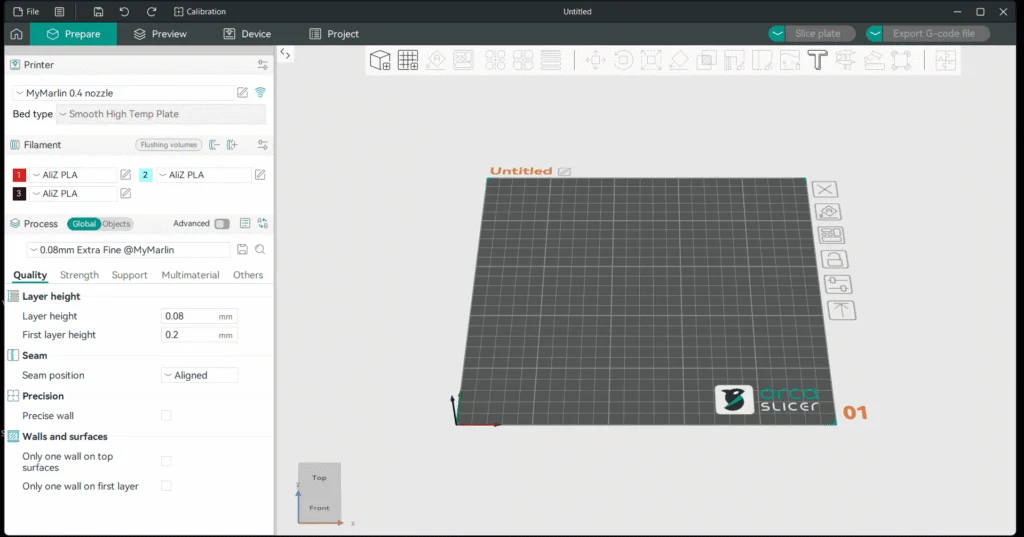Click the add filament icon

pos(232,145)
